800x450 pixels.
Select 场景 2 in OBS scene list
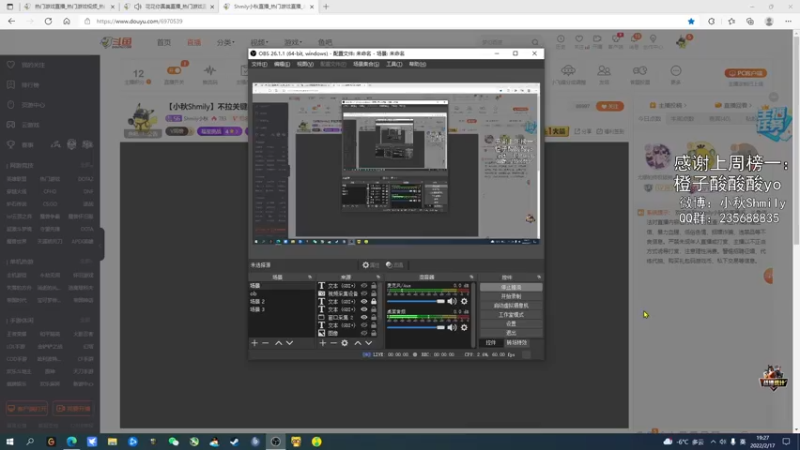(x=281, y=302)
